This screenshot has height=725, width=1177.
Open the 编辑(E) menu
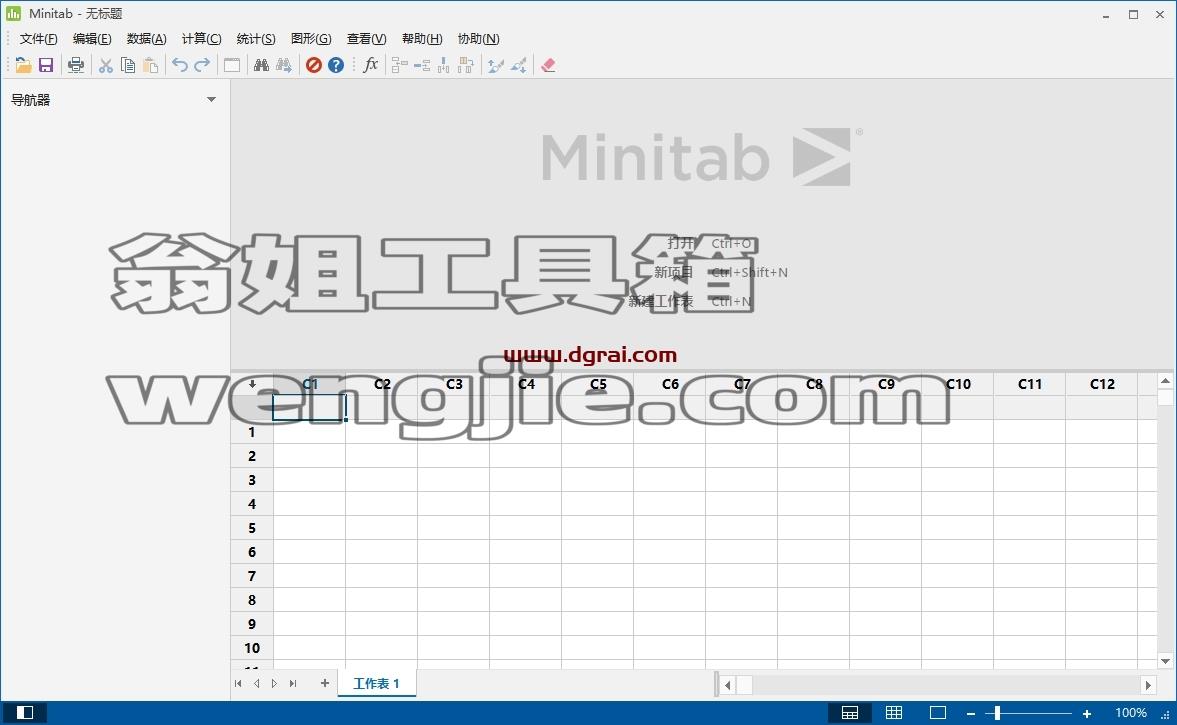point(92,38)
